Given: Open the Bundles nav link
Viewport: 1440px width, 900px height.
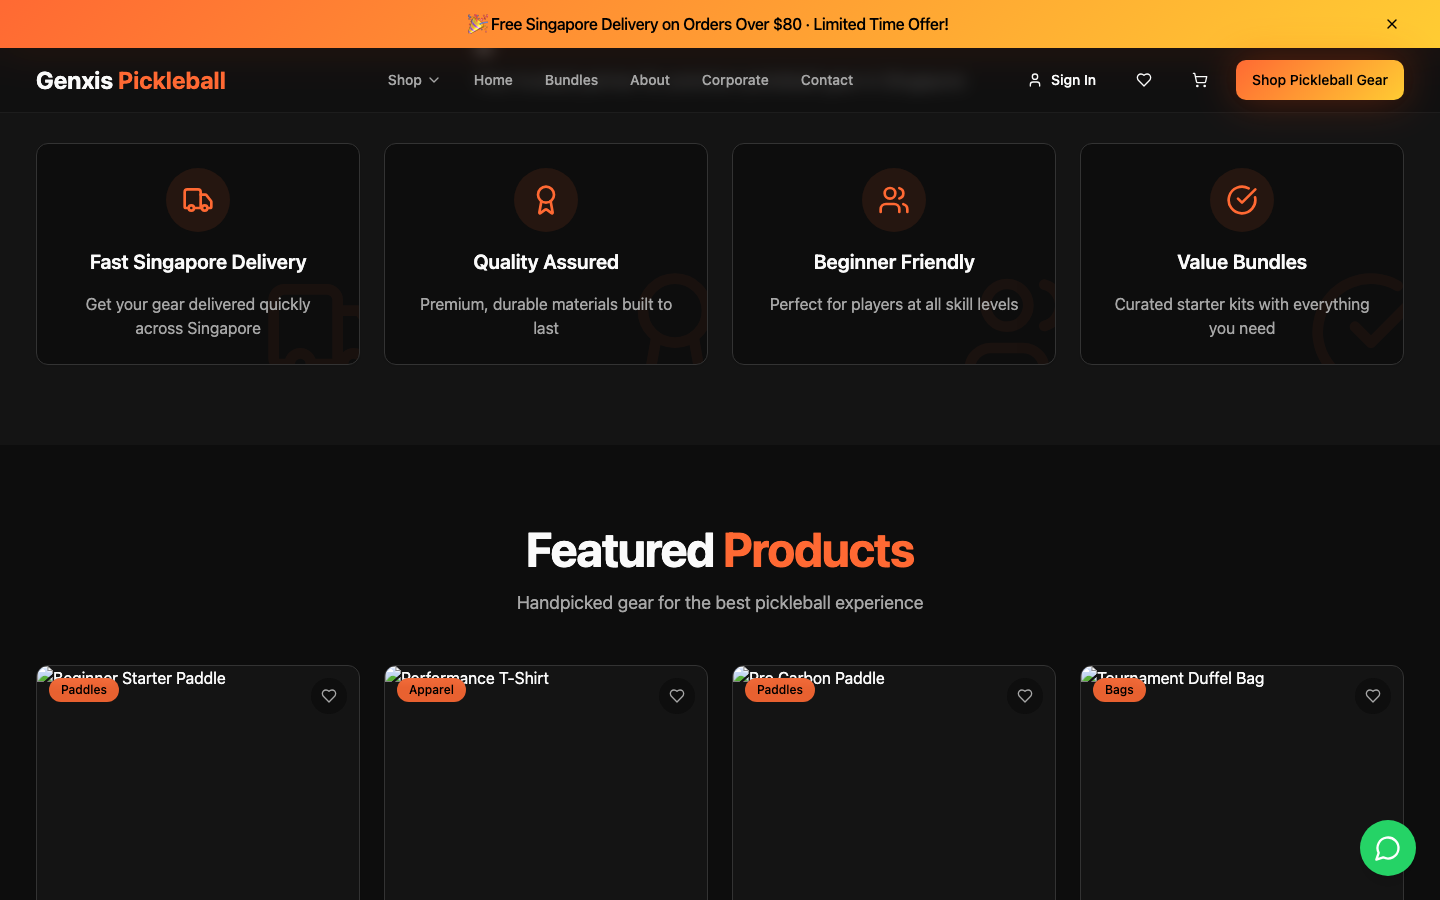Looking at the screenshot, I should click(x=571, y=80).
